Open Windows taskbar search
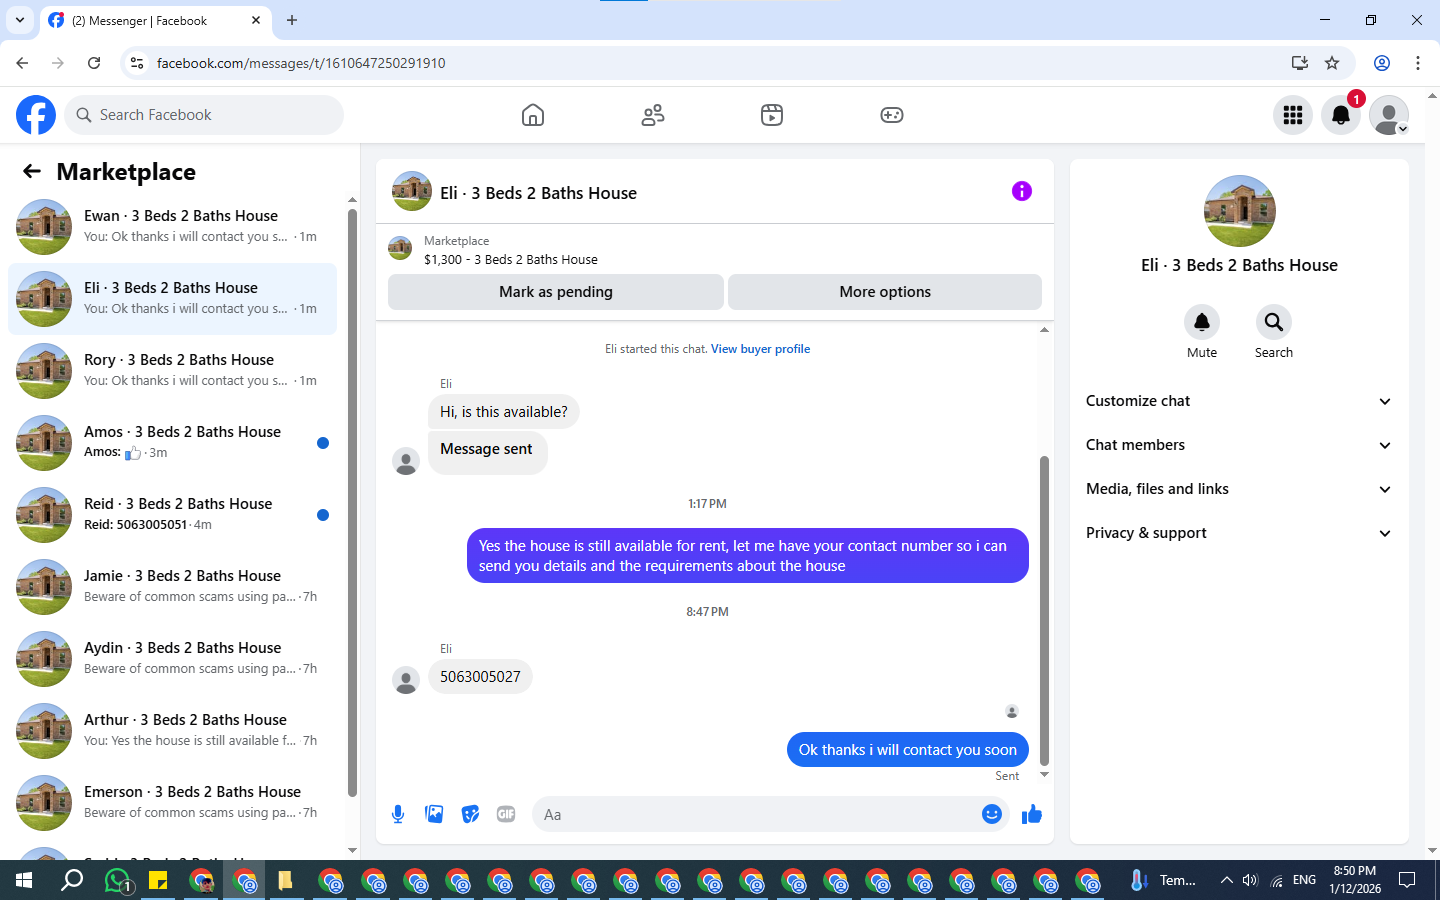This screenshot has height=900, width=1440. tap(72, 881)
